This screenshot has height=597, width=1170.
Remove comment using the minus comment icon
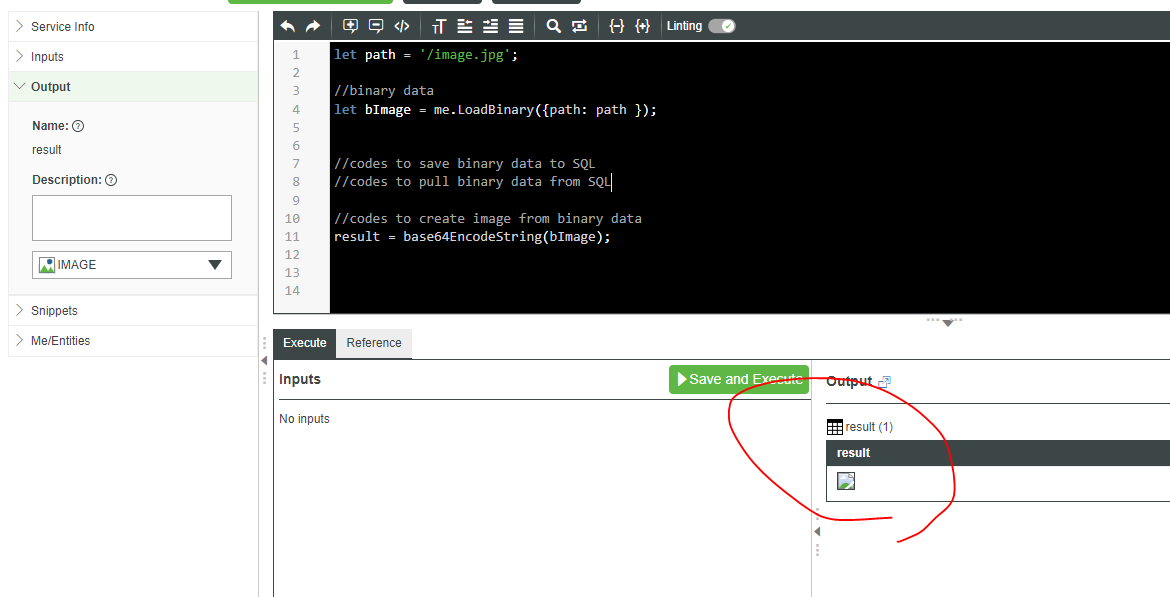coord(376,26)
